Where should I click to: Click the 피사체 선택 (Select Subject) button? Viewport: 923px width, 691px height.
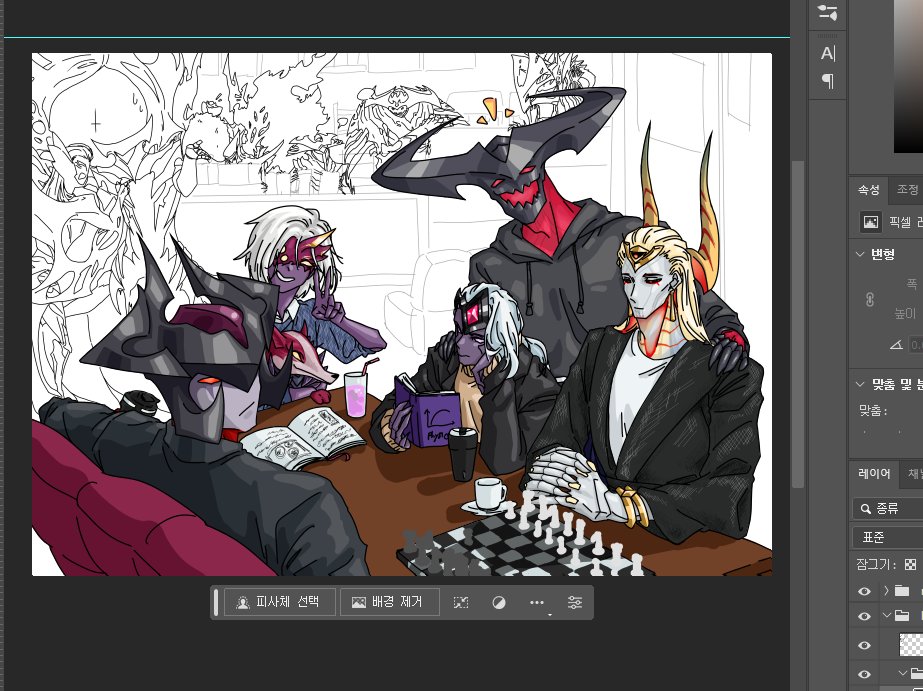pyautogui.click(x=280, y=602)
